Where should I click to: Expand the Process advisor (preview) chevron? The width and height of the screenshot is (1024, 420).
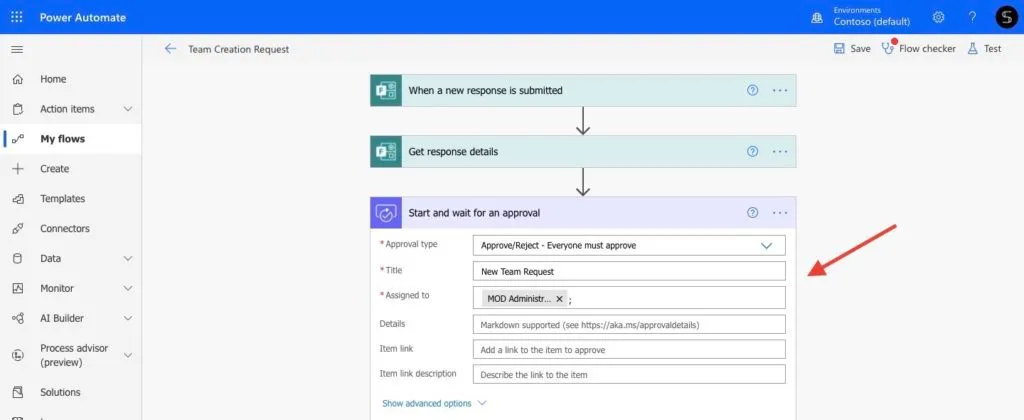pos(128,355)
